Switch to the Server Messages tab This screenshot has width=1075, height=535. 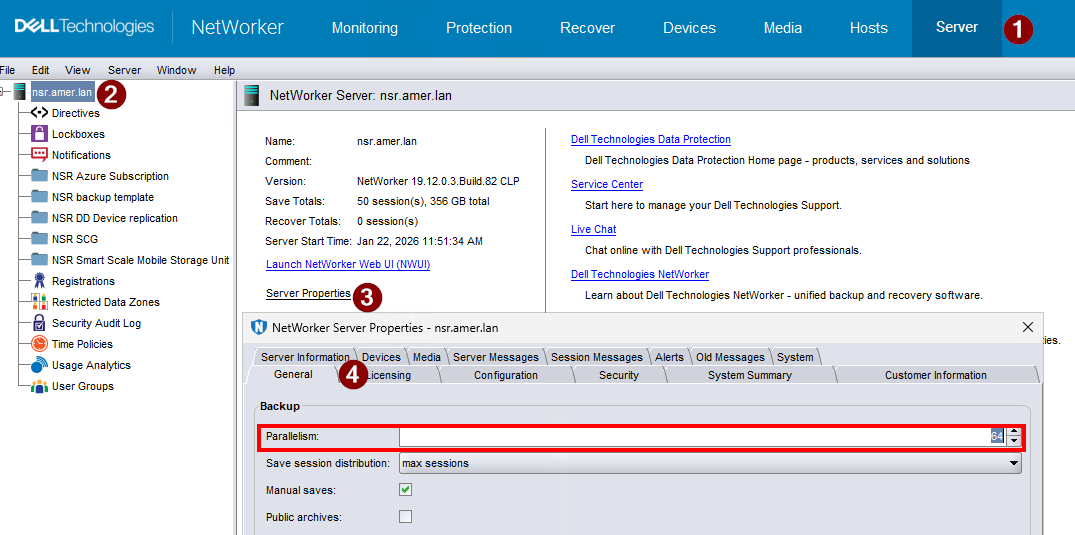496,357
